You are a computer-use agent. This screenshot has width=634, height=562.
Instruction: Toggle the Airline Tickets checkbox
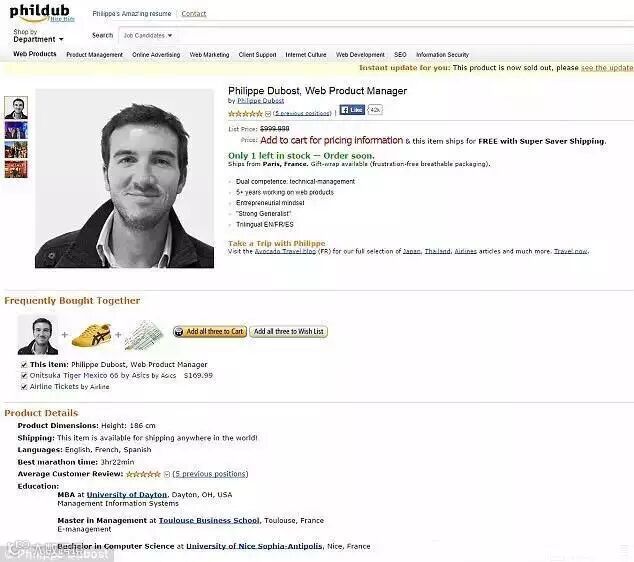tap(24, 387)
